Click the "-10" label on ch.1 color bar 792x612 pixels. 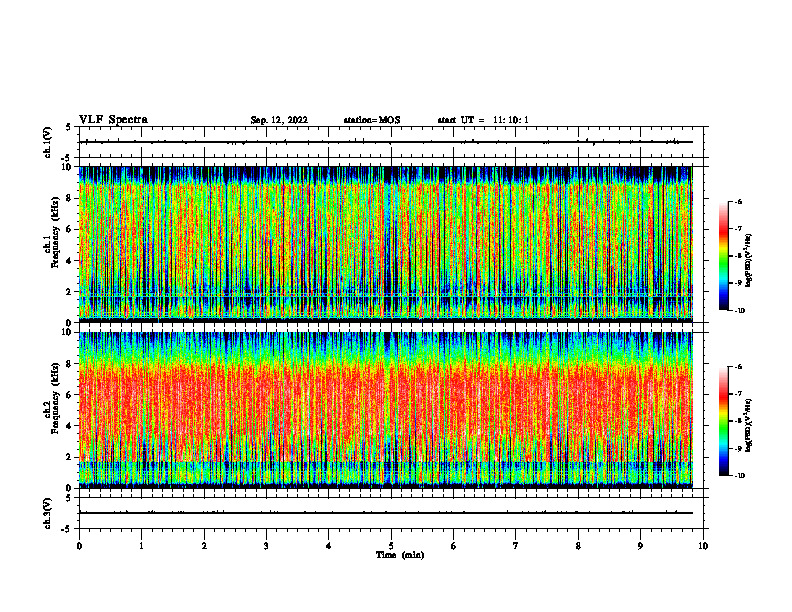click(739, 310)
